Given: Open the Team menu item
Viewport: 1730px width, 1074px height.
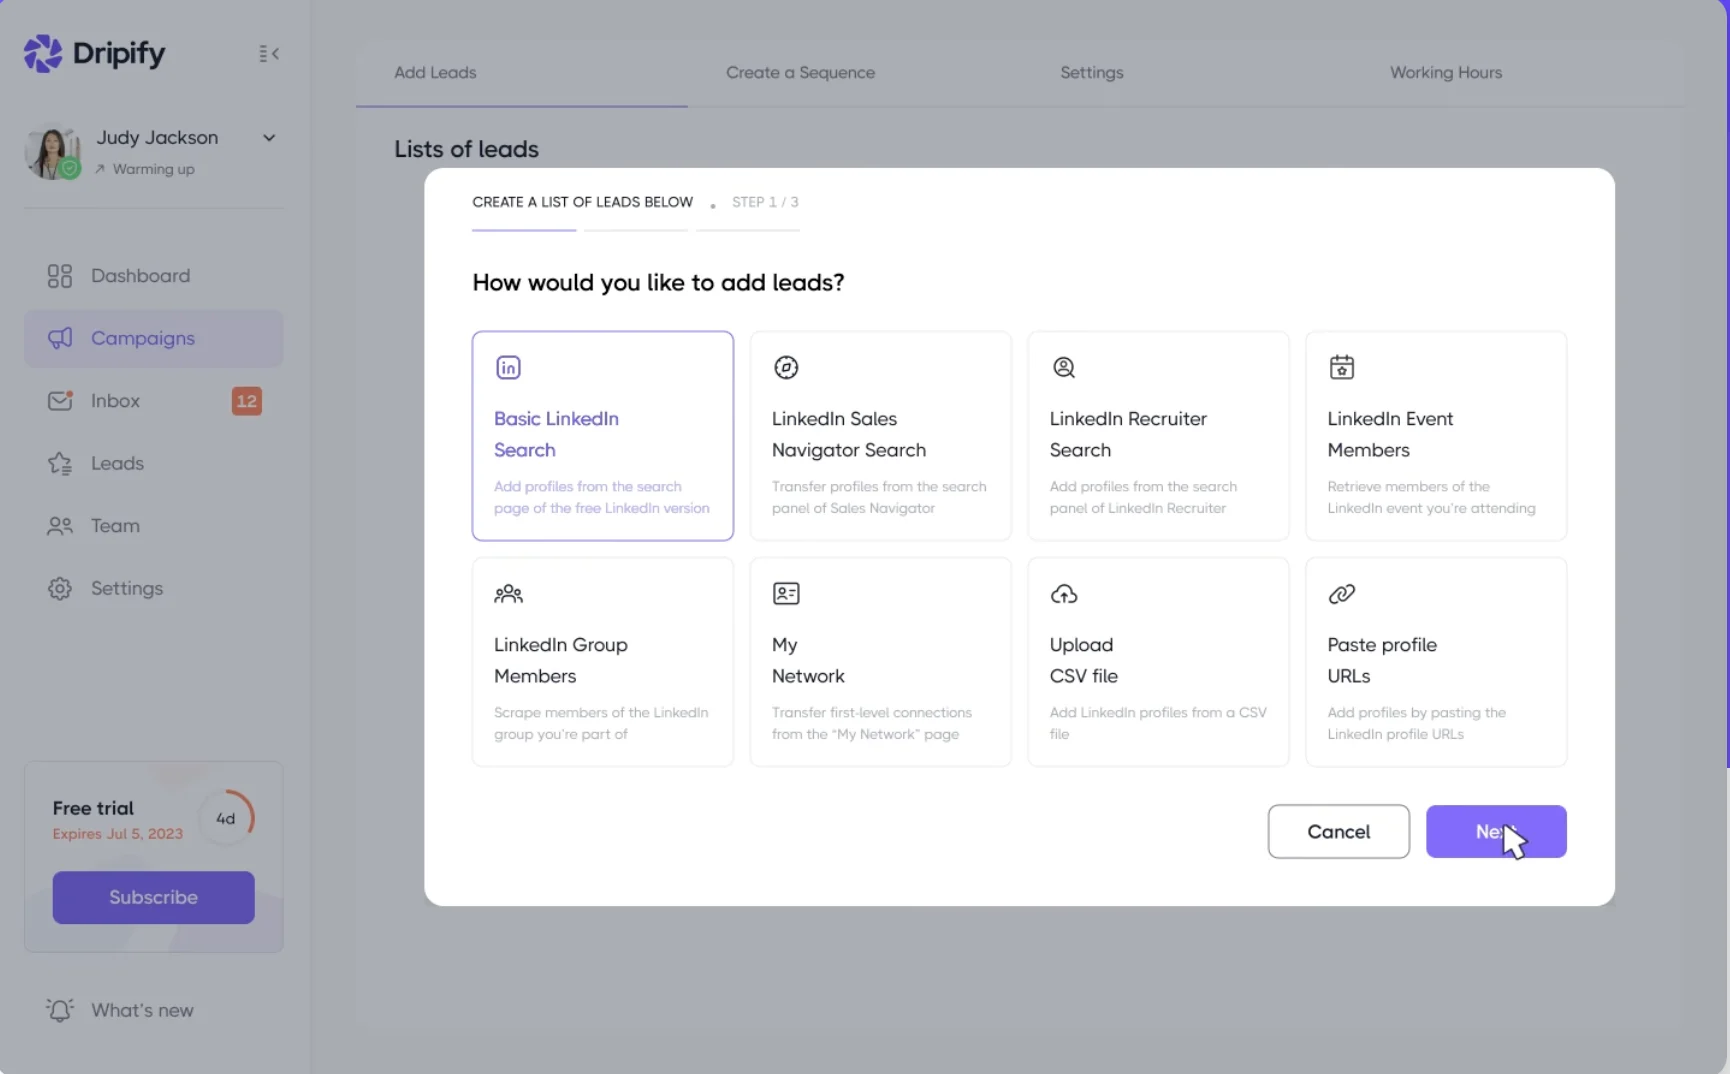Looking at the screenshot, I should tap(154, 526).
